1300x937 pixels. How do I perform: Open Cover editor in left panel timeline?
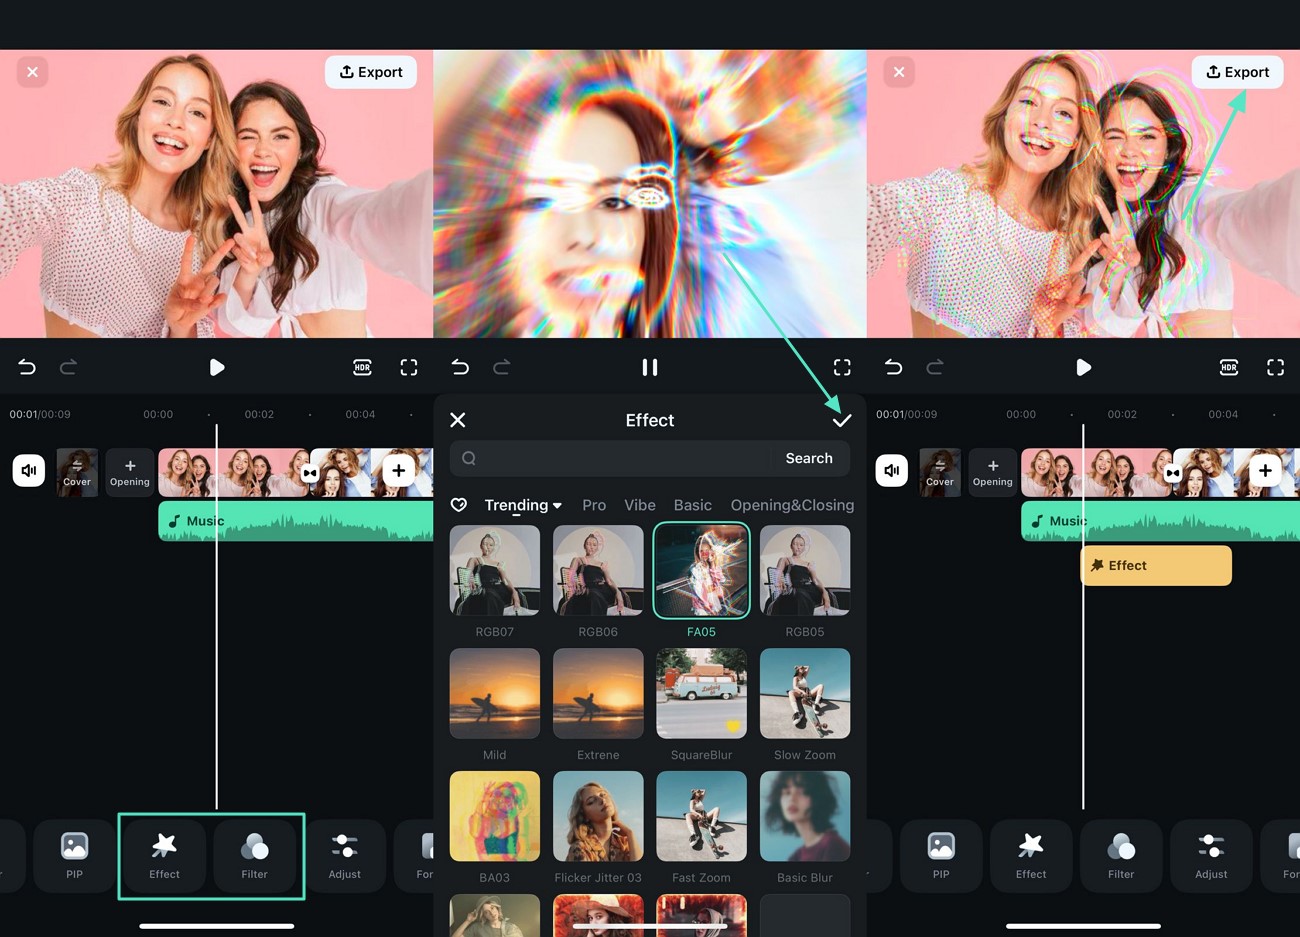click(77, 472)
